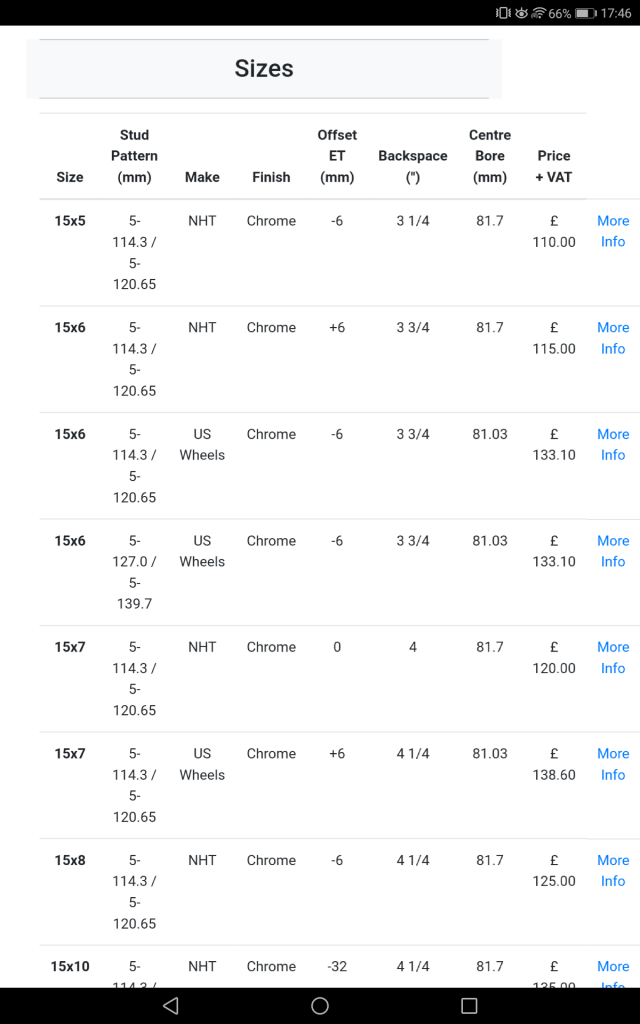Tap the vibrate mode icon
The image size is (640, 1024).
pyautogui.click(x=503, y=13)
